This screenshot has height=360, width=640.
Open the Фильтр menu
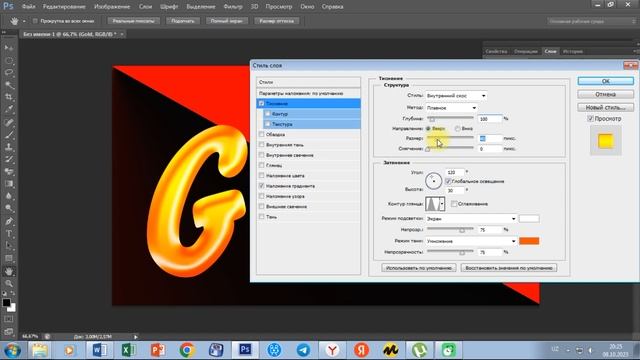click(x=233, y=7)
